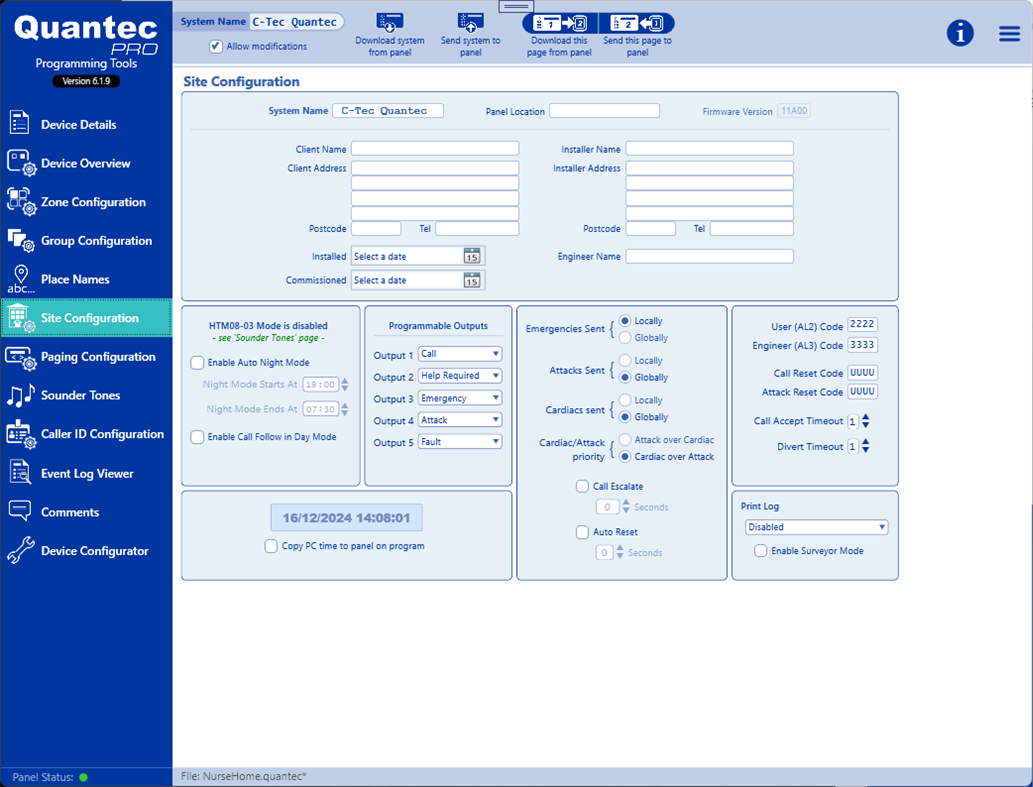Click the Night Mode Starts At stepper arrows
1033x787 pixels.
[x=345, y=385]
